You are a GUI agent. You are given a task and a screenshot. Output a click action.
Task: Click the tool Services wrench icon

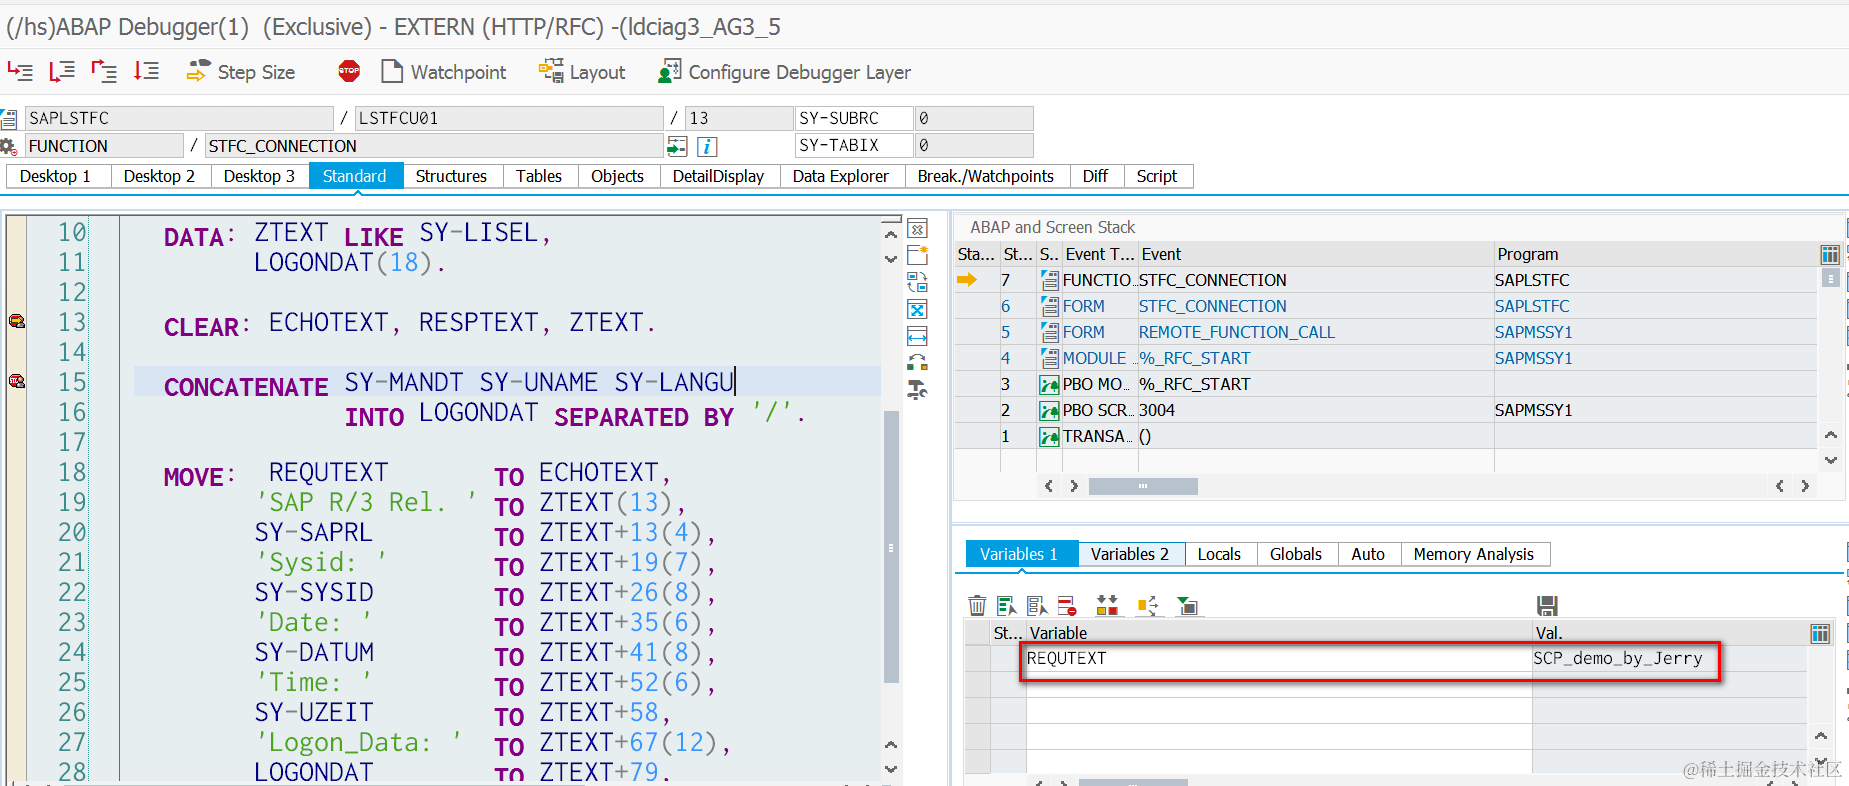coord(917,390)
